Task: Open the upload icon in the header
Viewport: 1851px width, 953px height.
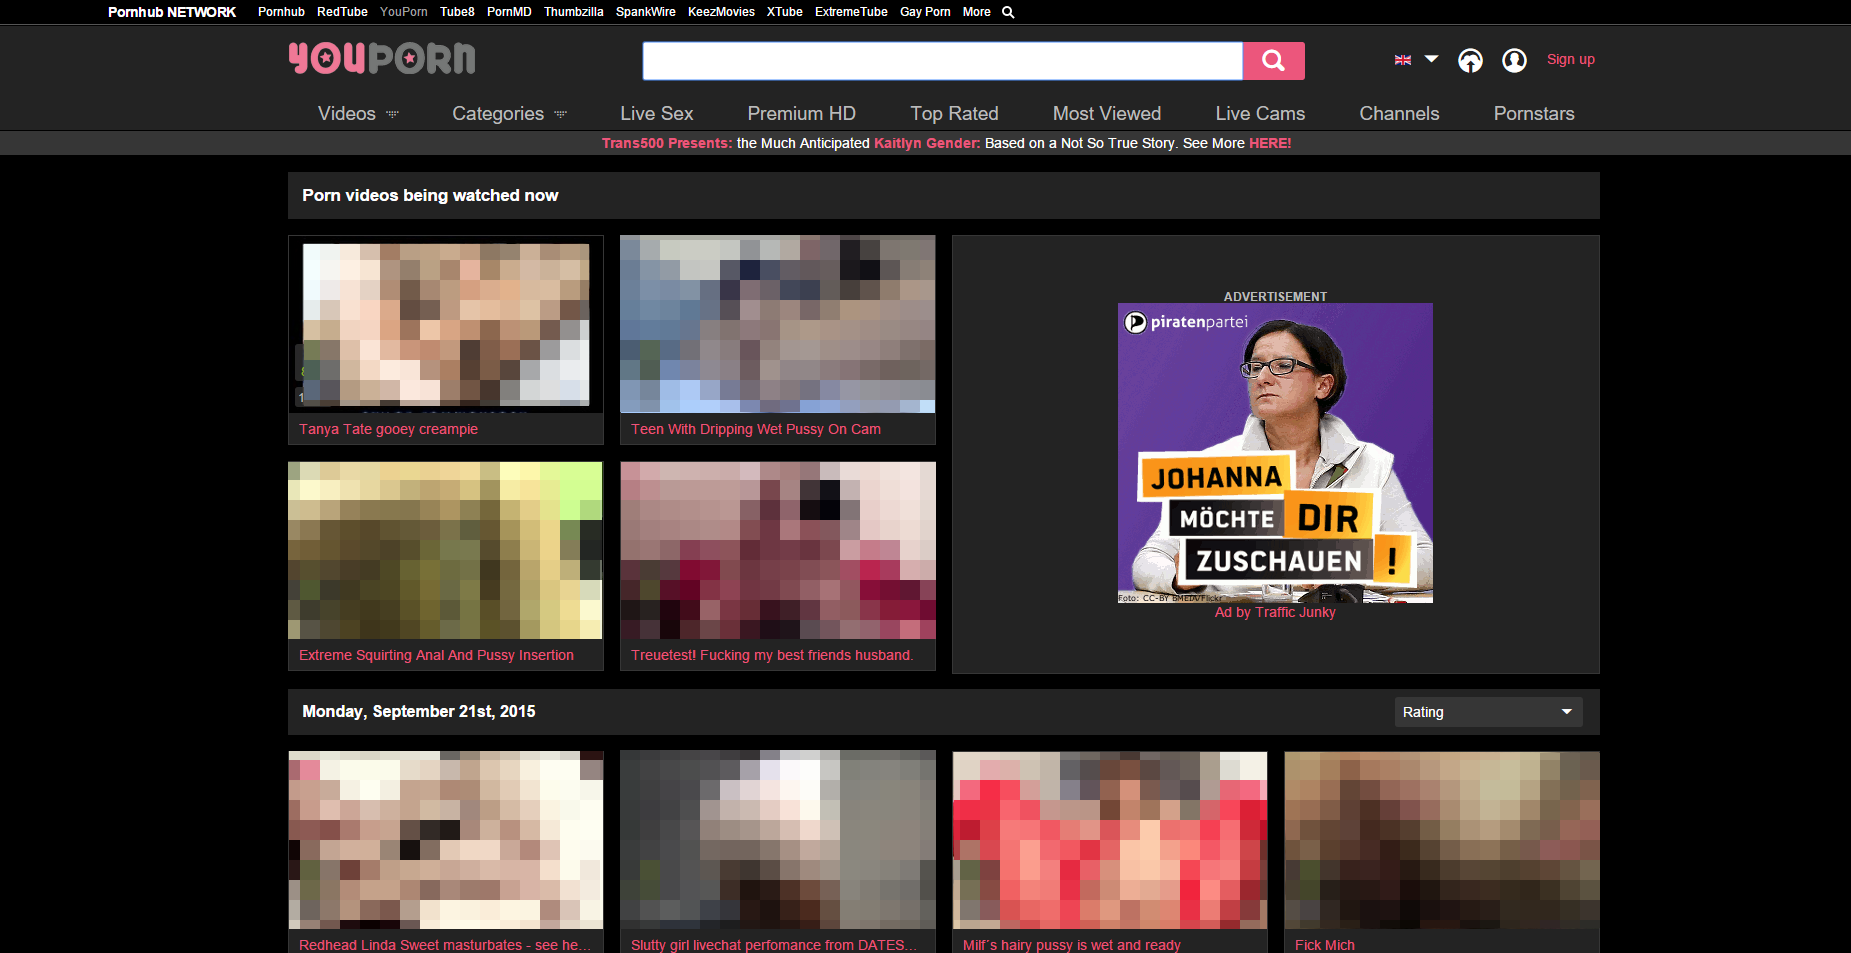Action: (x=1470, y=60)
